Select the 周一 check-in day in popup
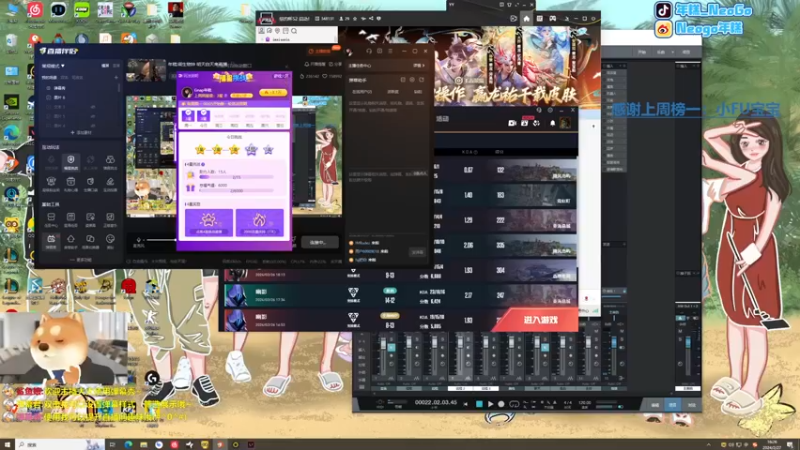Screen dimensions: 800x450 point(188,118)
